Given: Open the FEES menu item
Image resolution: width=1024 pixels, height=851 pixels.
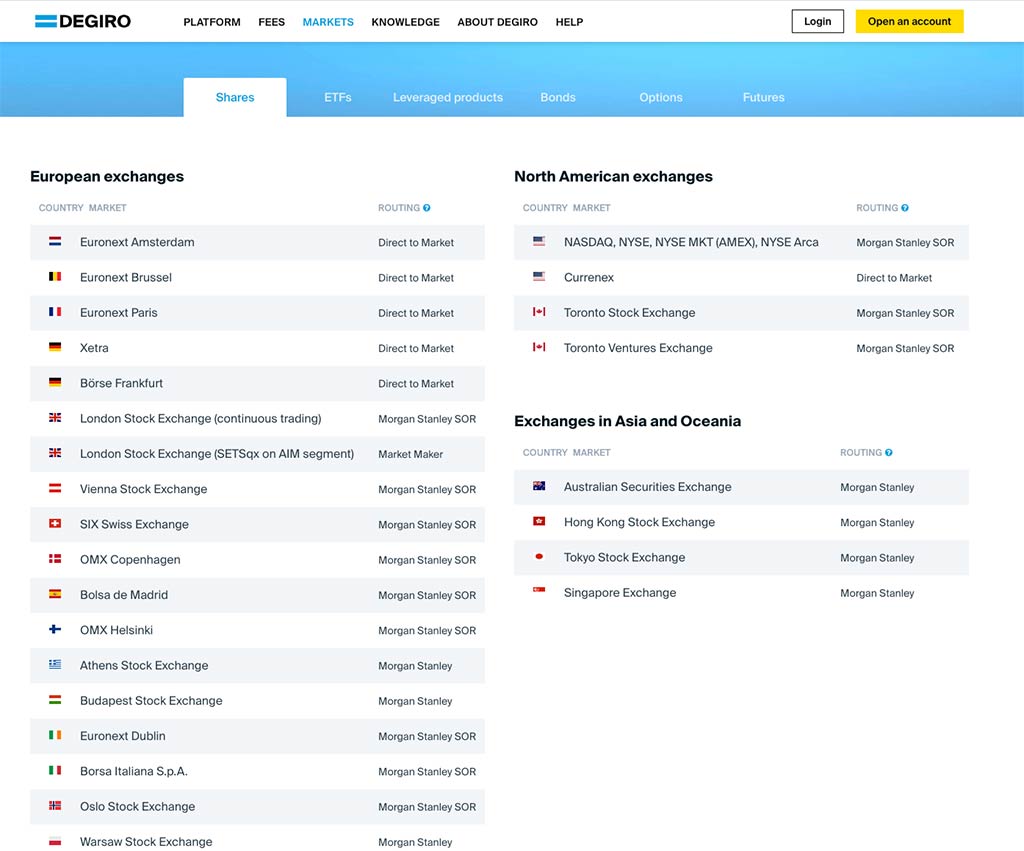Looking at the screenshot, I should (272, 22).
